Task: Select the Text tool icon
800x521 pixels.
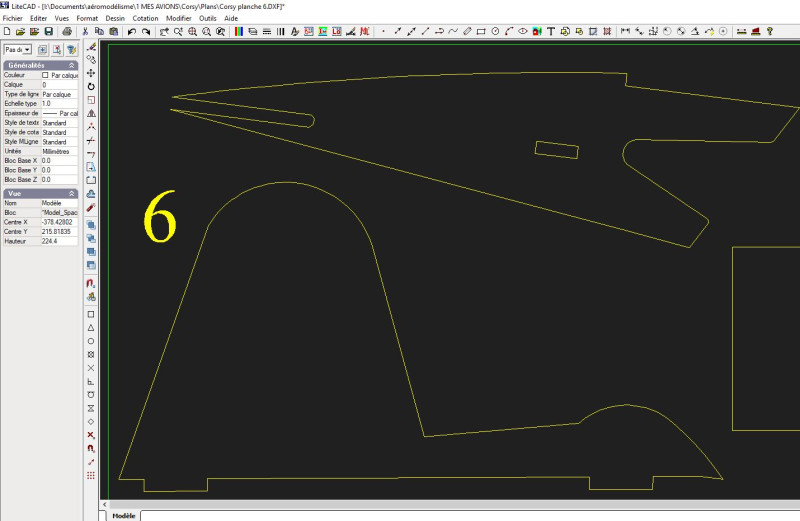Action: pyautogui.click(x=551, y=32)
